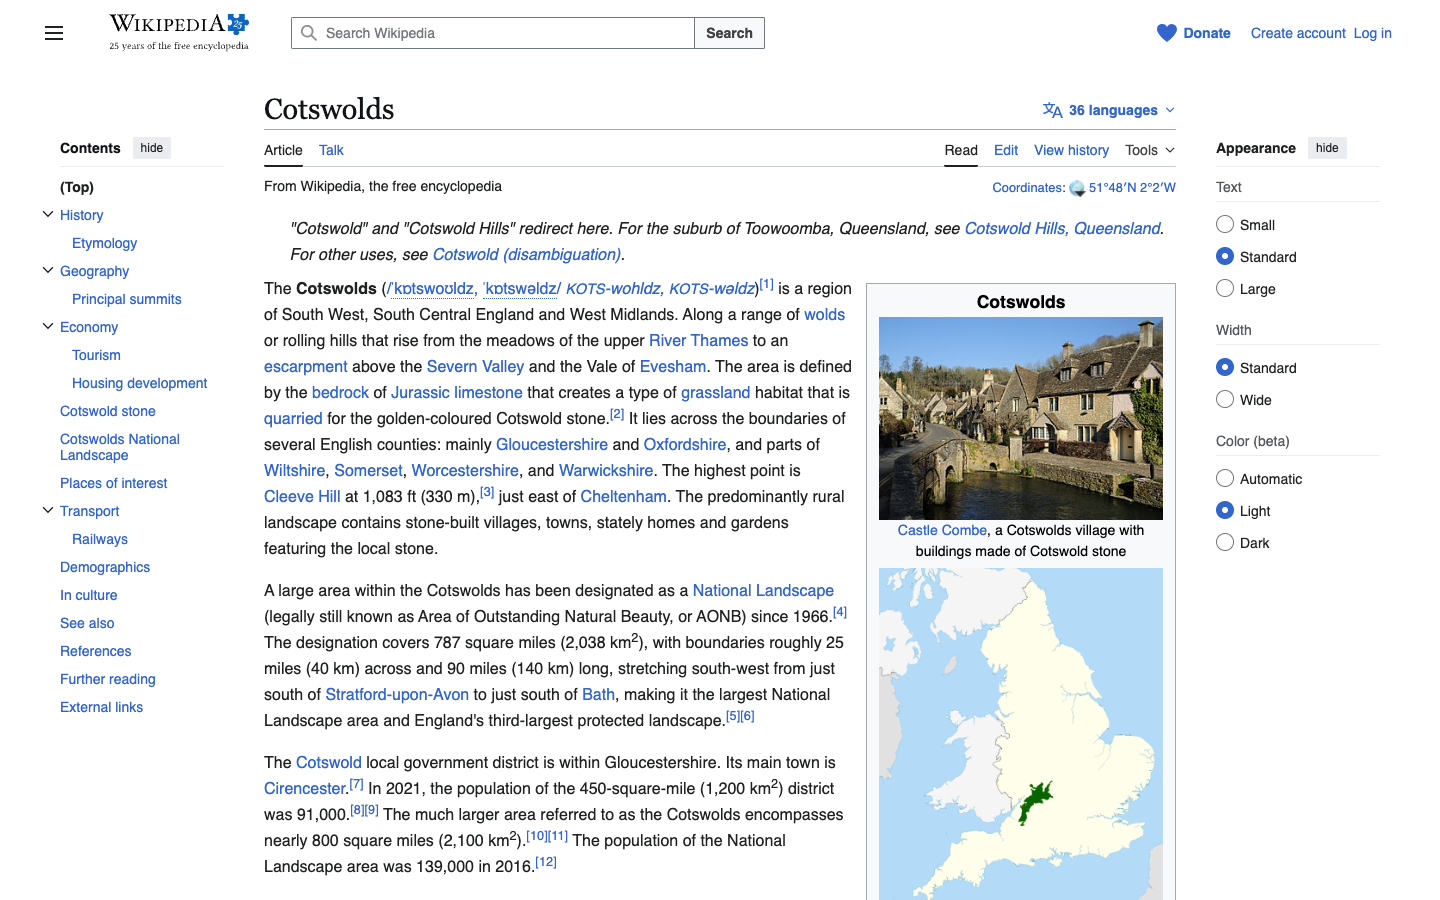Open the Severn Valley link
The width and height of the screenshot is (1440, 900).
pyautogui.click(x=475, y=366)
